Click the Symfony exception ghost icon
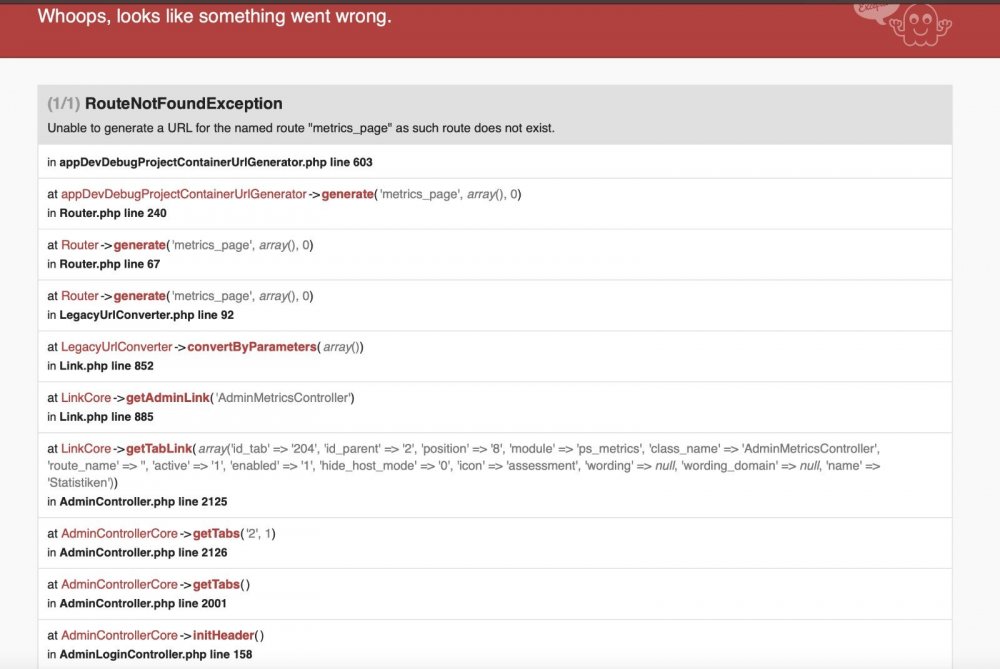Screen dimensions: 1000x669 [x=918, y=24]
